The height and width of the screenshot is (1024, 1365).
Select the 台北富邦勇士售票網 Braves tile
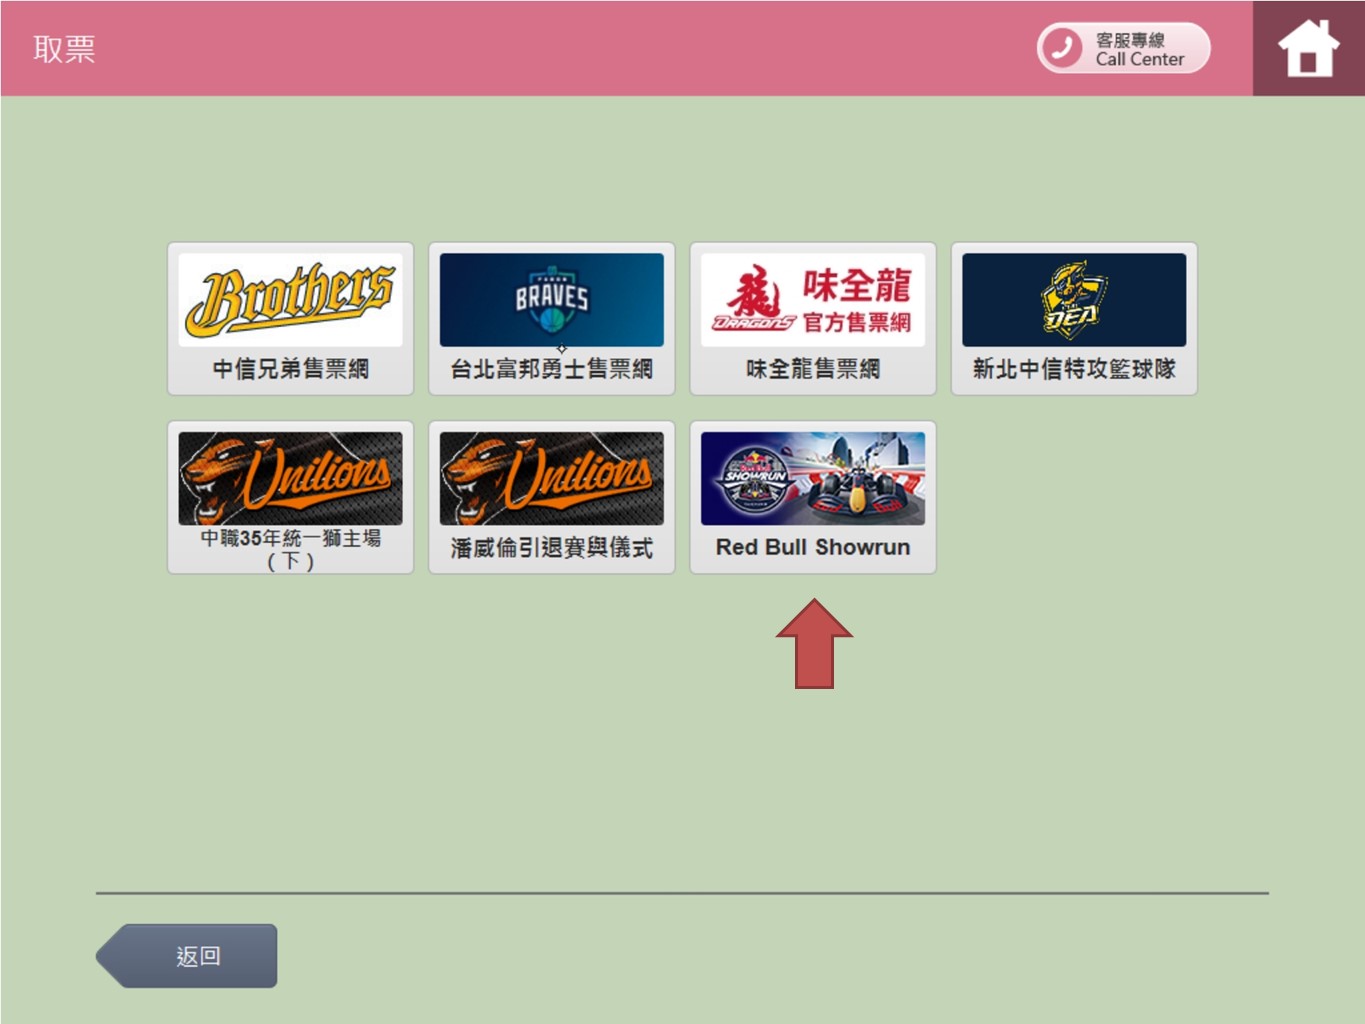[x=552, y=318]
